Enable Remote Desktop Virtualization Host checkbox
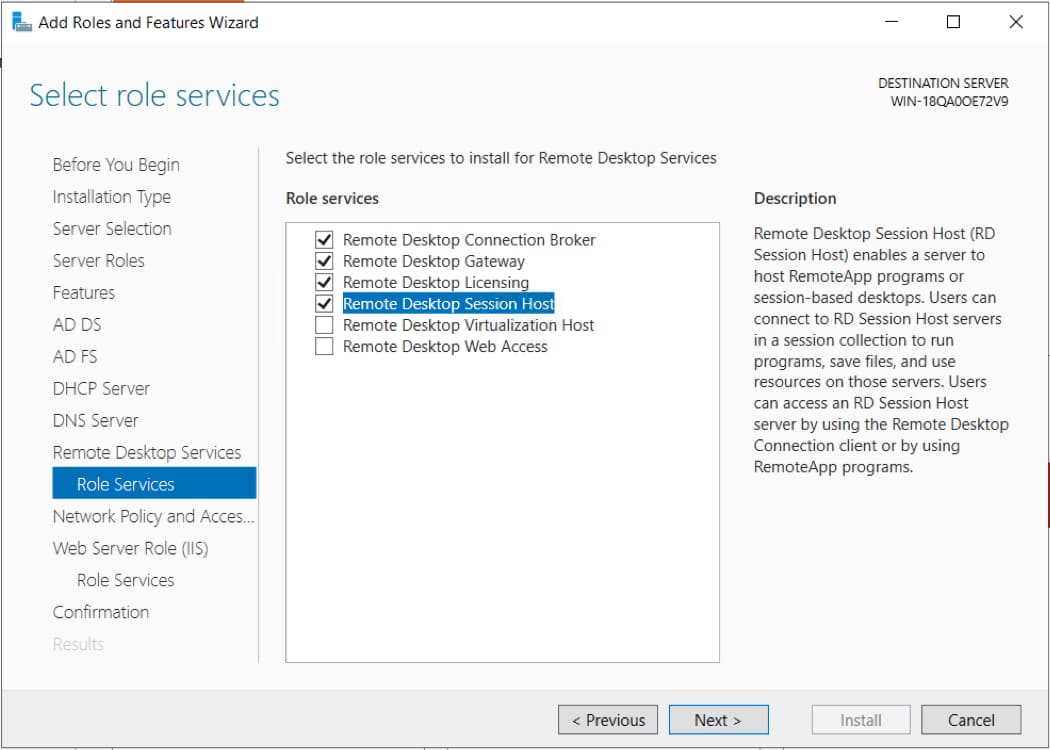Screen dimensions: 1050x750 323,325
